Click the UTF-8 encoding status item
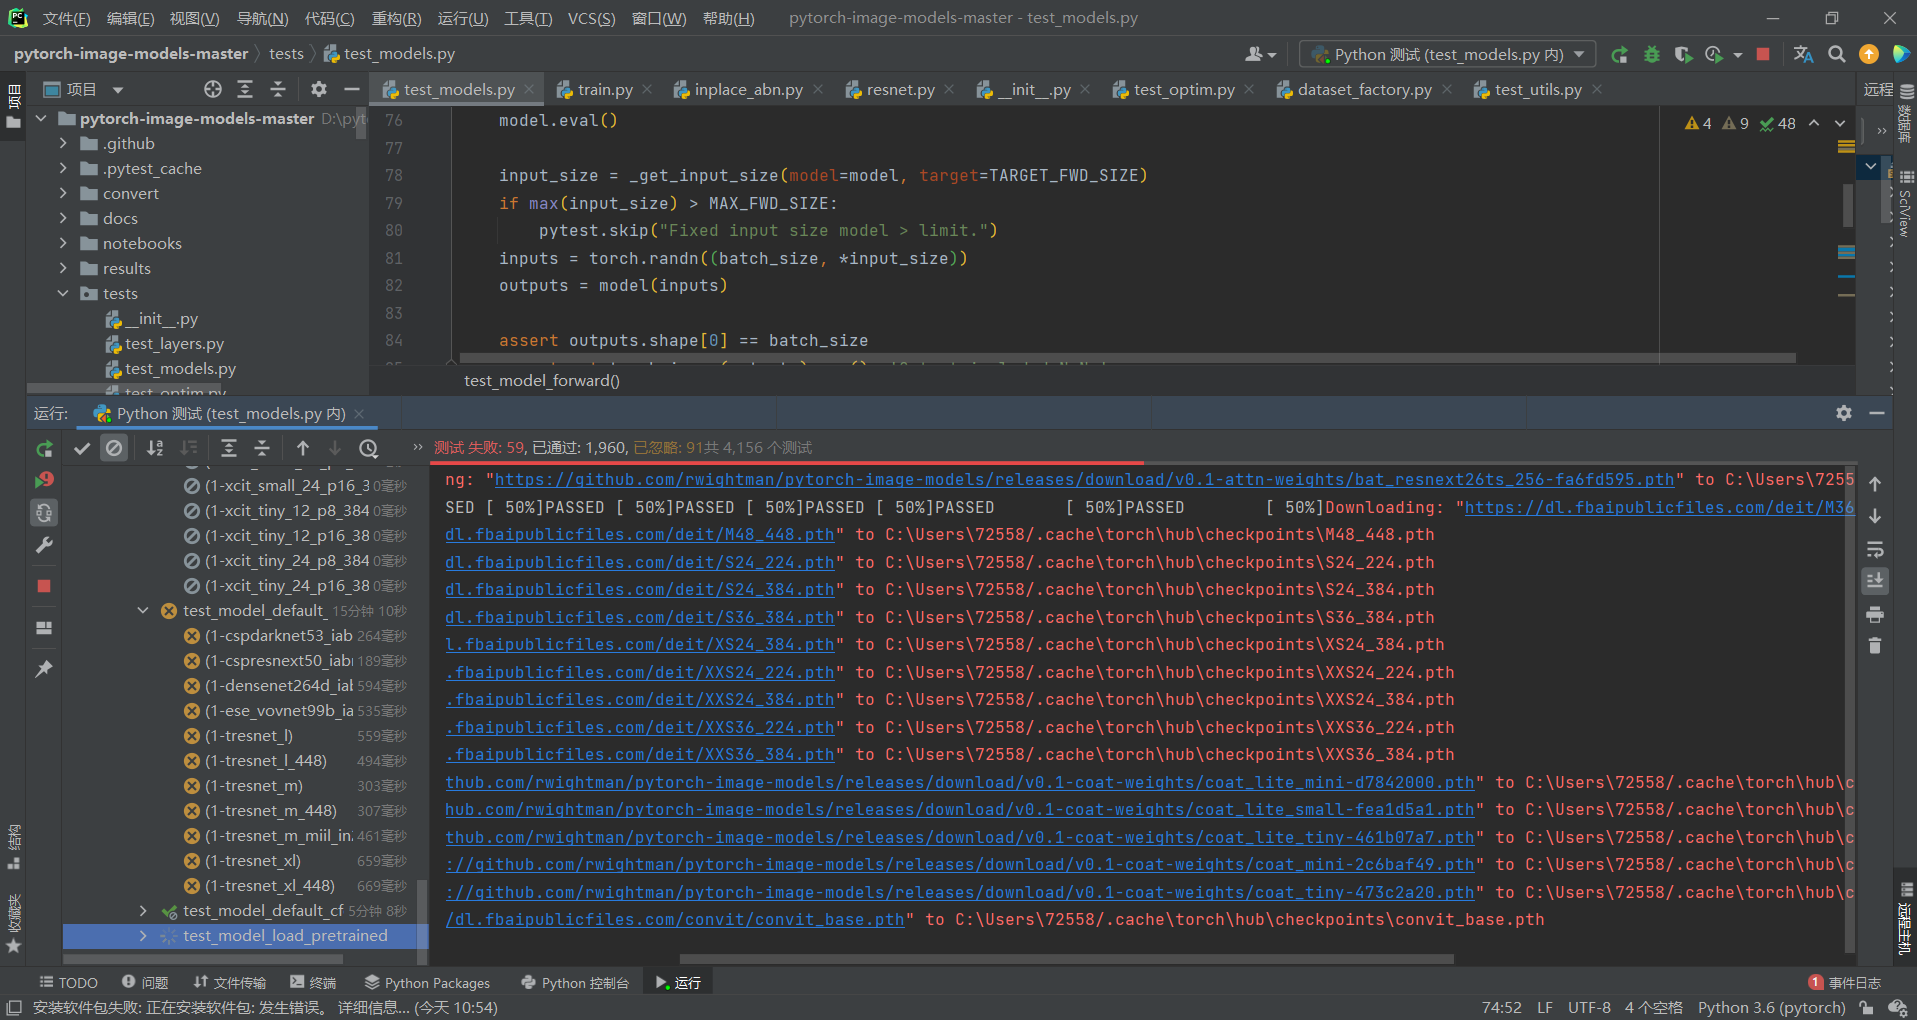 click(1589, 1008)
